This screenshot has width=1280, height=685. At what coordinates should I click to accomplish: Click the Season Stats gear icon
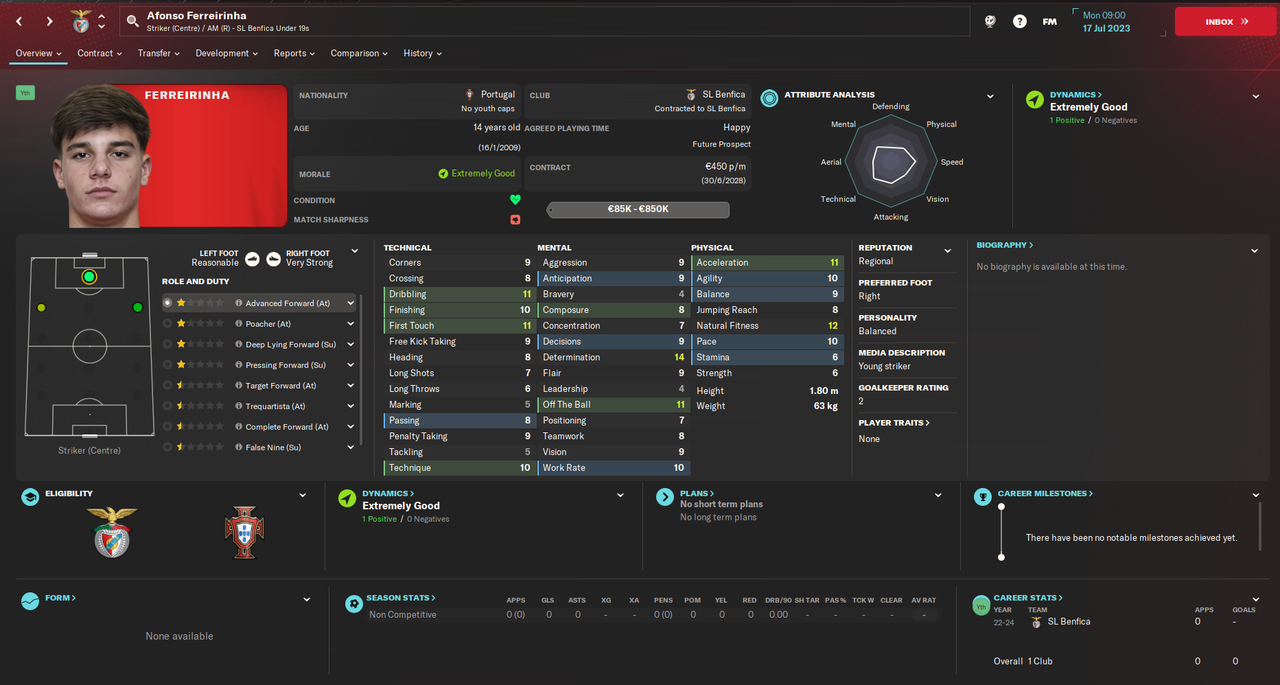[353, 604]
